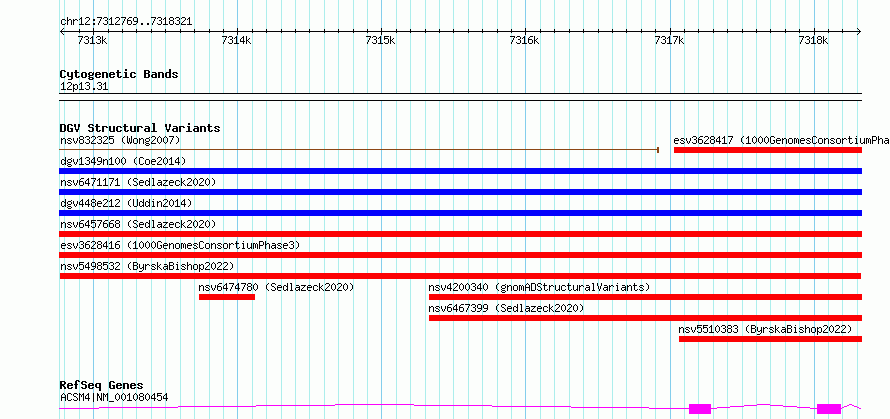Open the nsv6467399 (Sedlazeck2020) label
Viewport: 890px width, 419px height.
(506, 308)
